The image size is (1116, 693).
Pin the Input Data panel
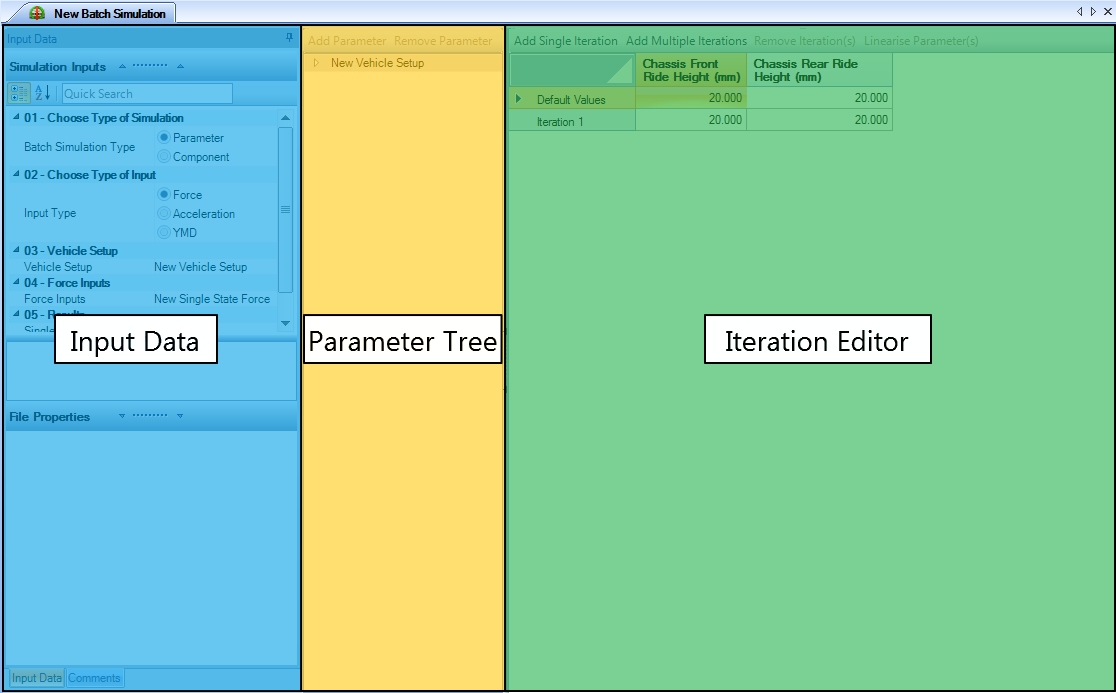coord(289,38)
